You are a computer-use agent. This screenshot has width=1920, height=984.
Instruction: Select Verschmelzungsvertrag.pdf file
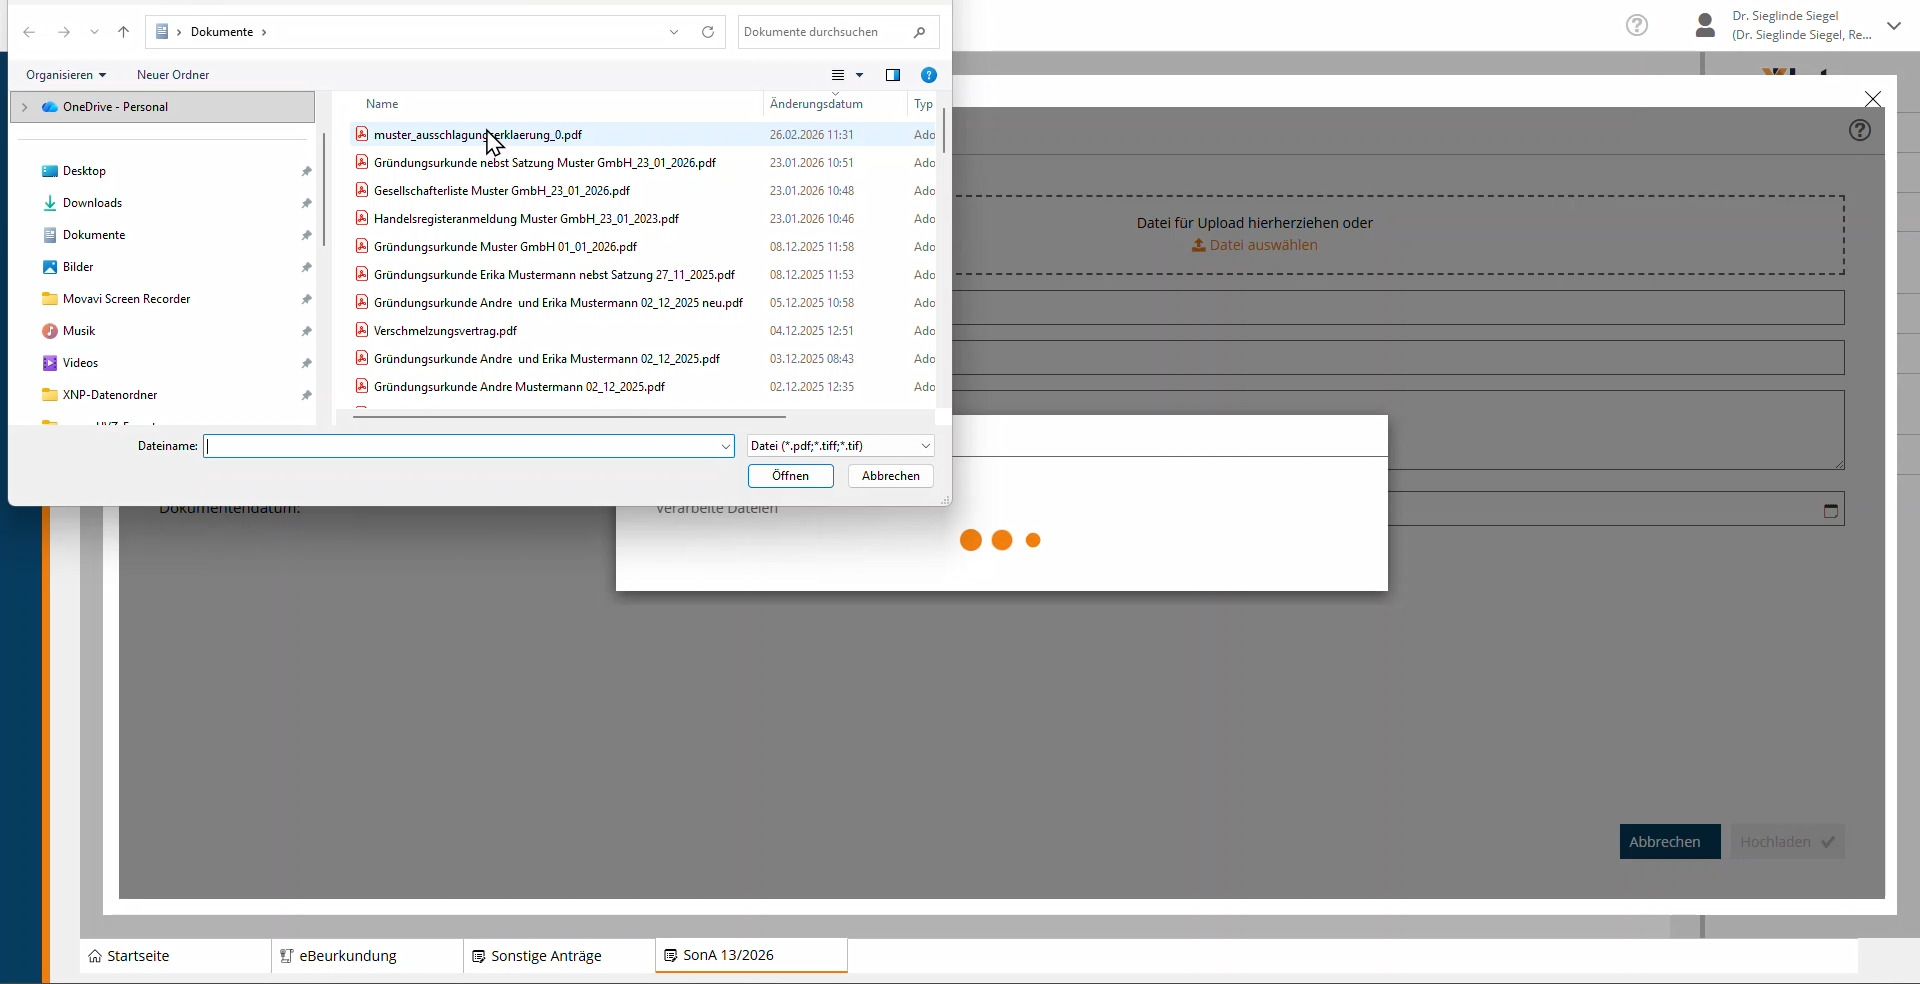(445, 331)
